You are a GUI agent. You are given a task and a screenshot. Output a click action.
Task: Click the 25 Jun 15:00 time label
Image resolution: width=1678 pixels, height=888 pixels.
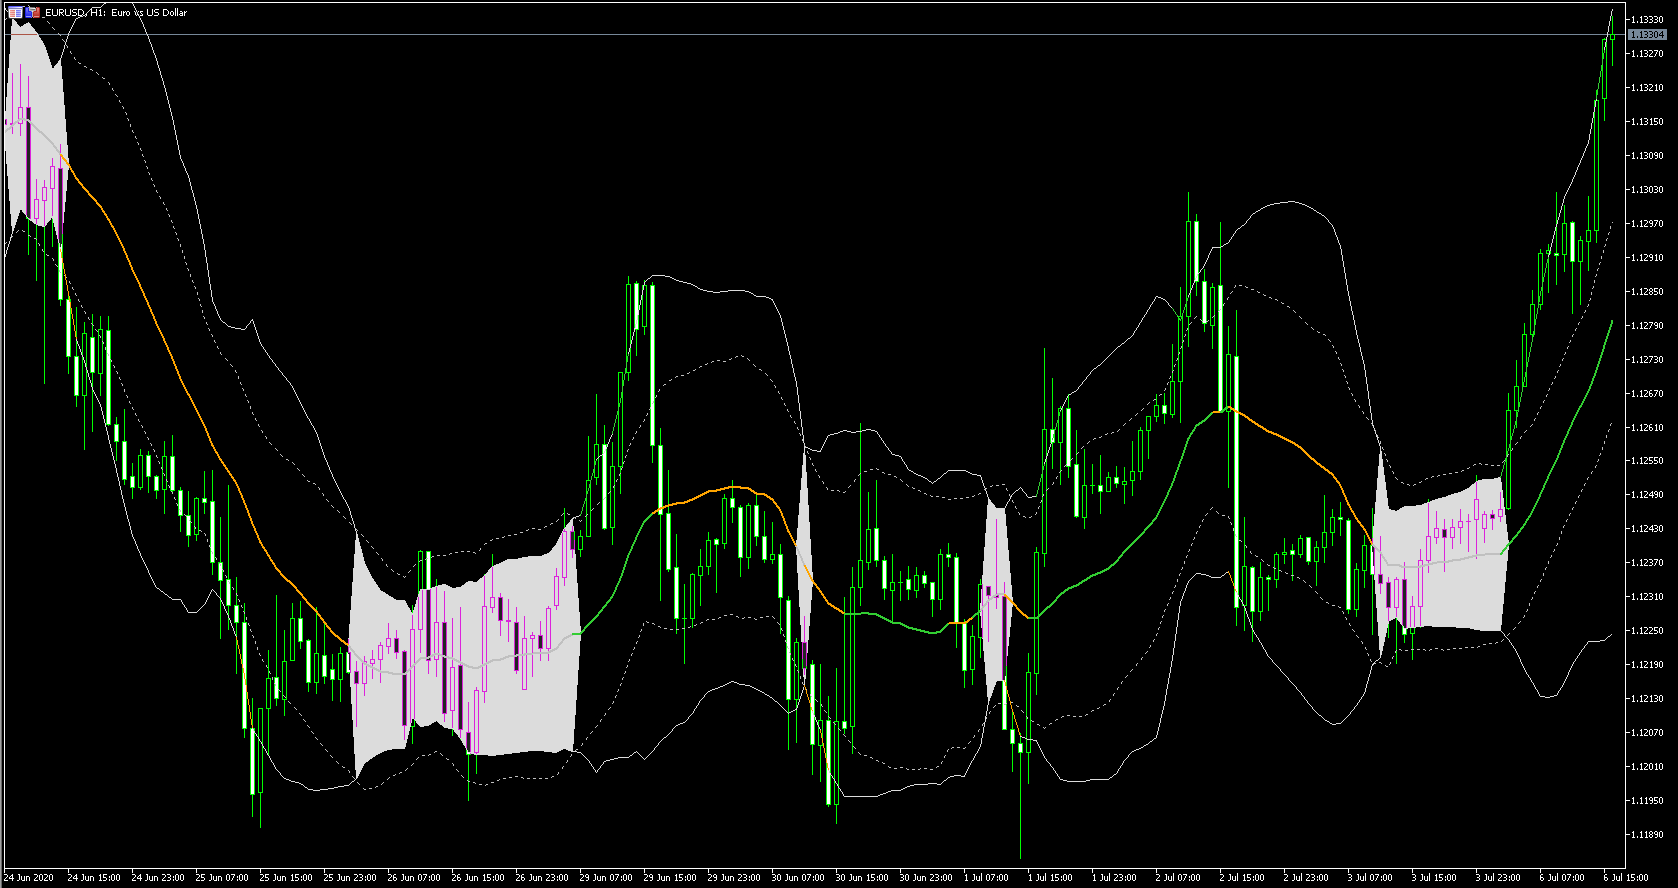286,878
